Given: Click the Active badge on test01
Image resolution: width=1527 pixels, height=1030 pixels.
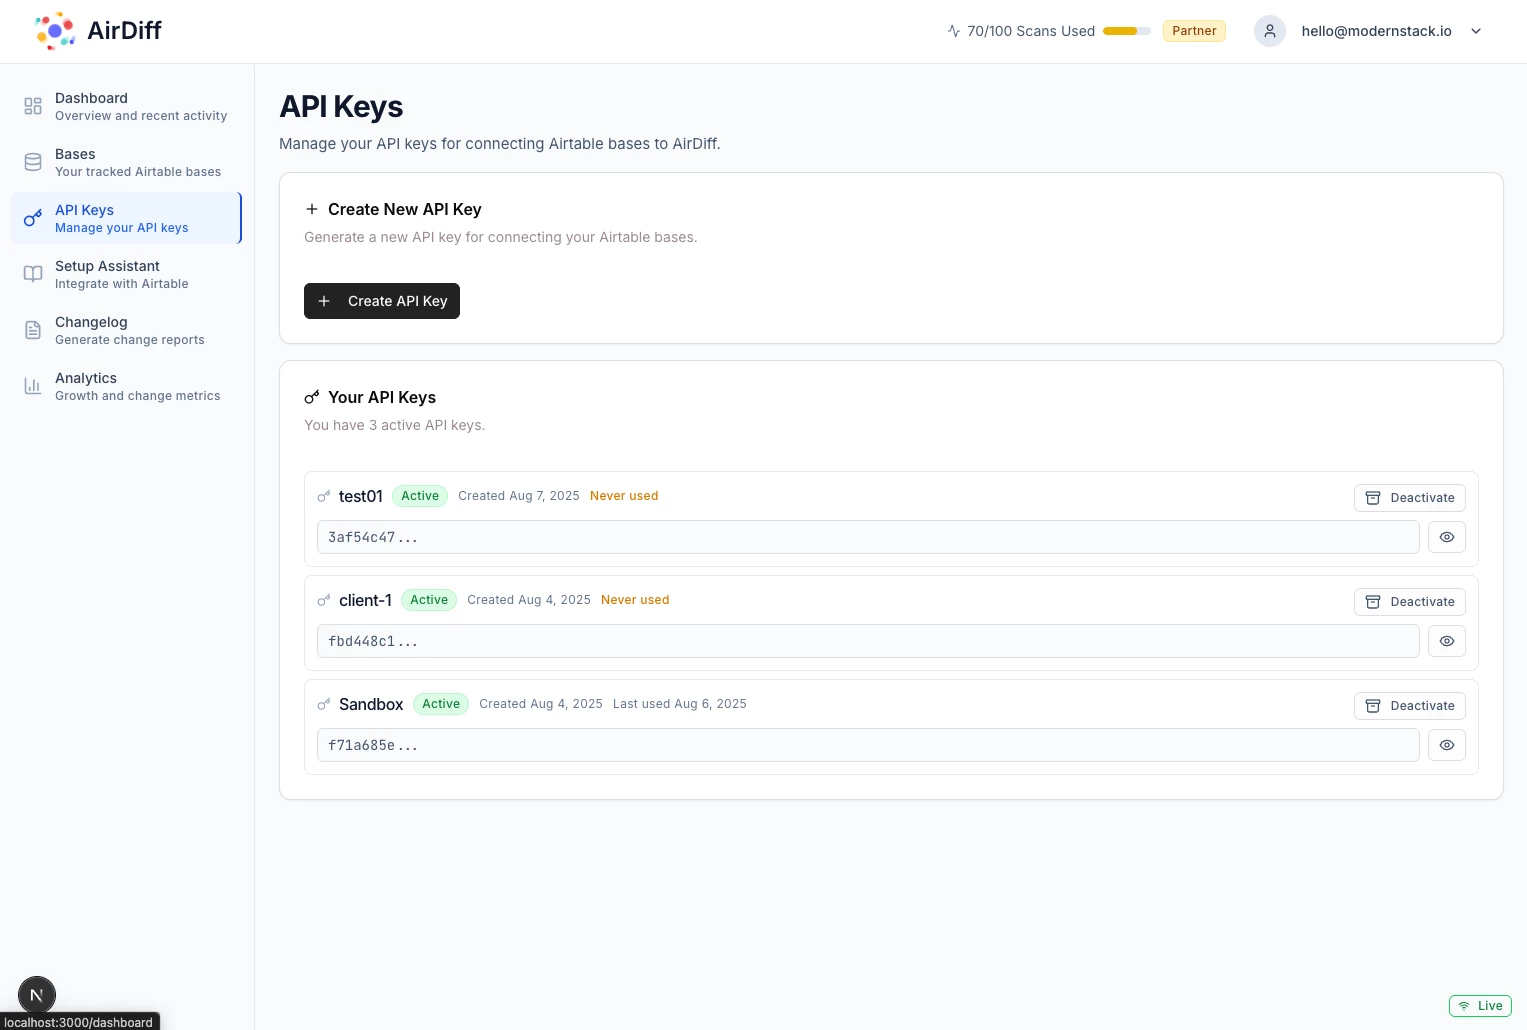Looking at the screenshot, I should click(420, 496).
